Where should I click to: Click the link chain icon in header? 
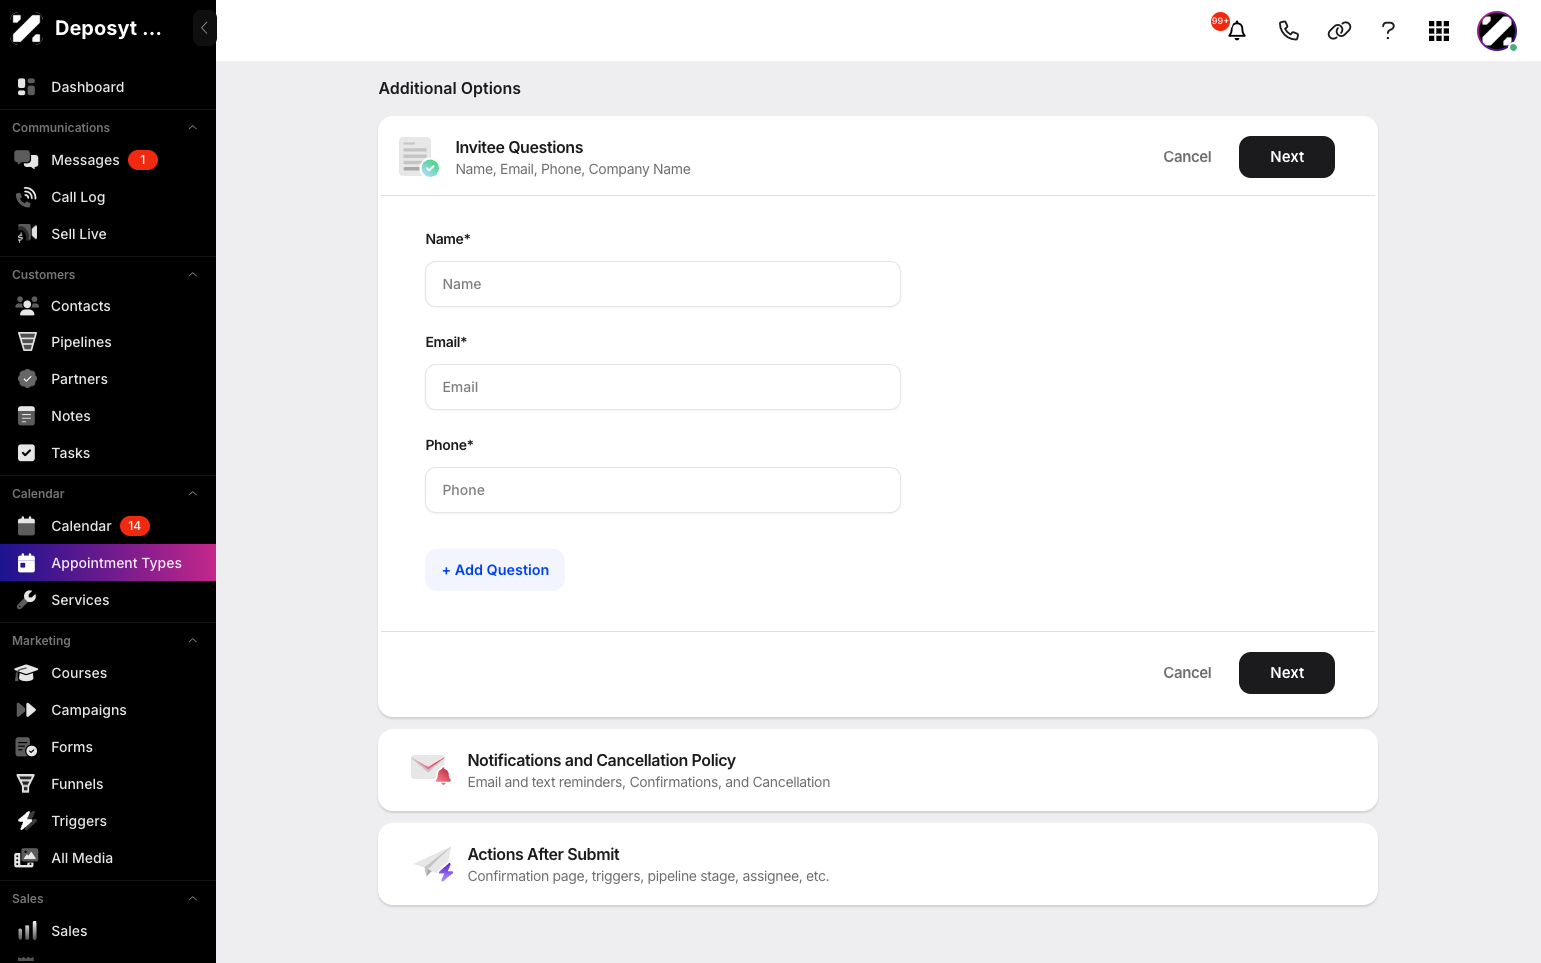[1339, 31]
